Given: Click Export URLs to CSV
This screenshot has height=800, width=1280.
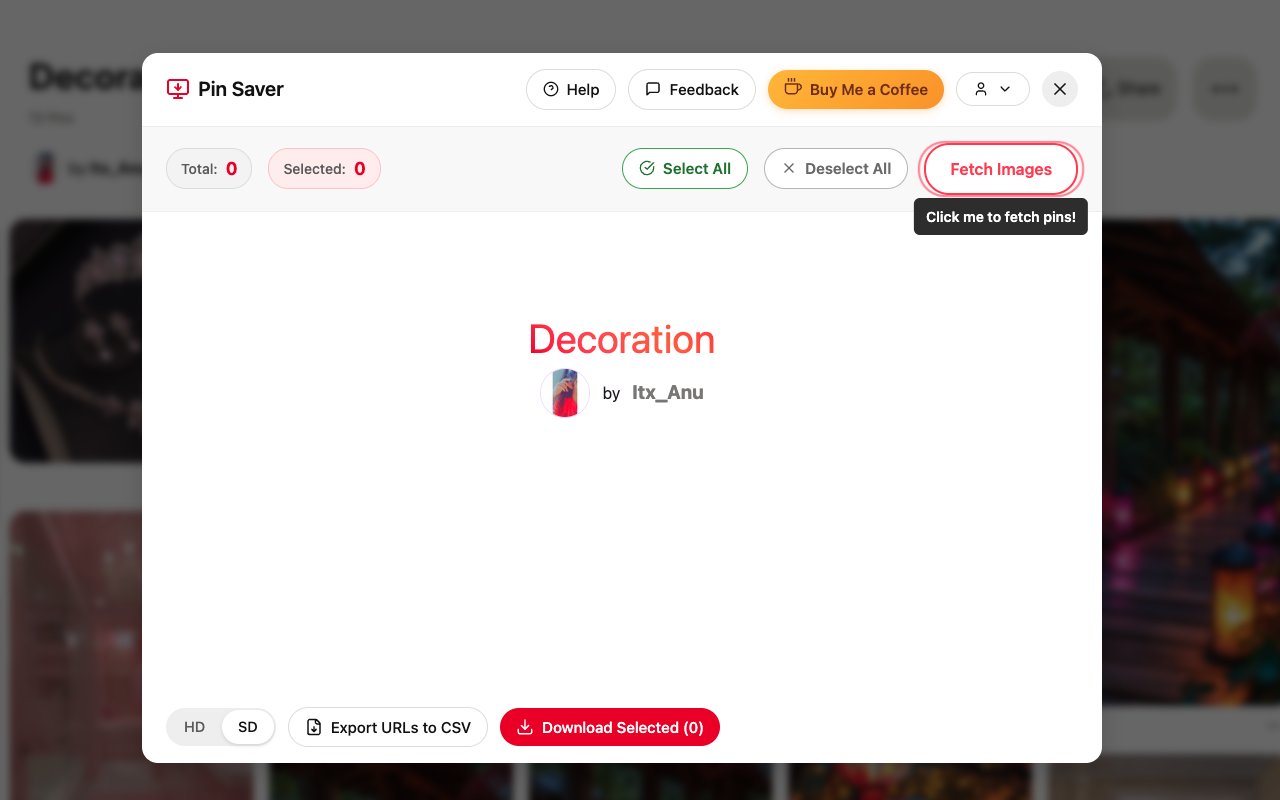Looking at the screenshot, I should tap(388, 727).
